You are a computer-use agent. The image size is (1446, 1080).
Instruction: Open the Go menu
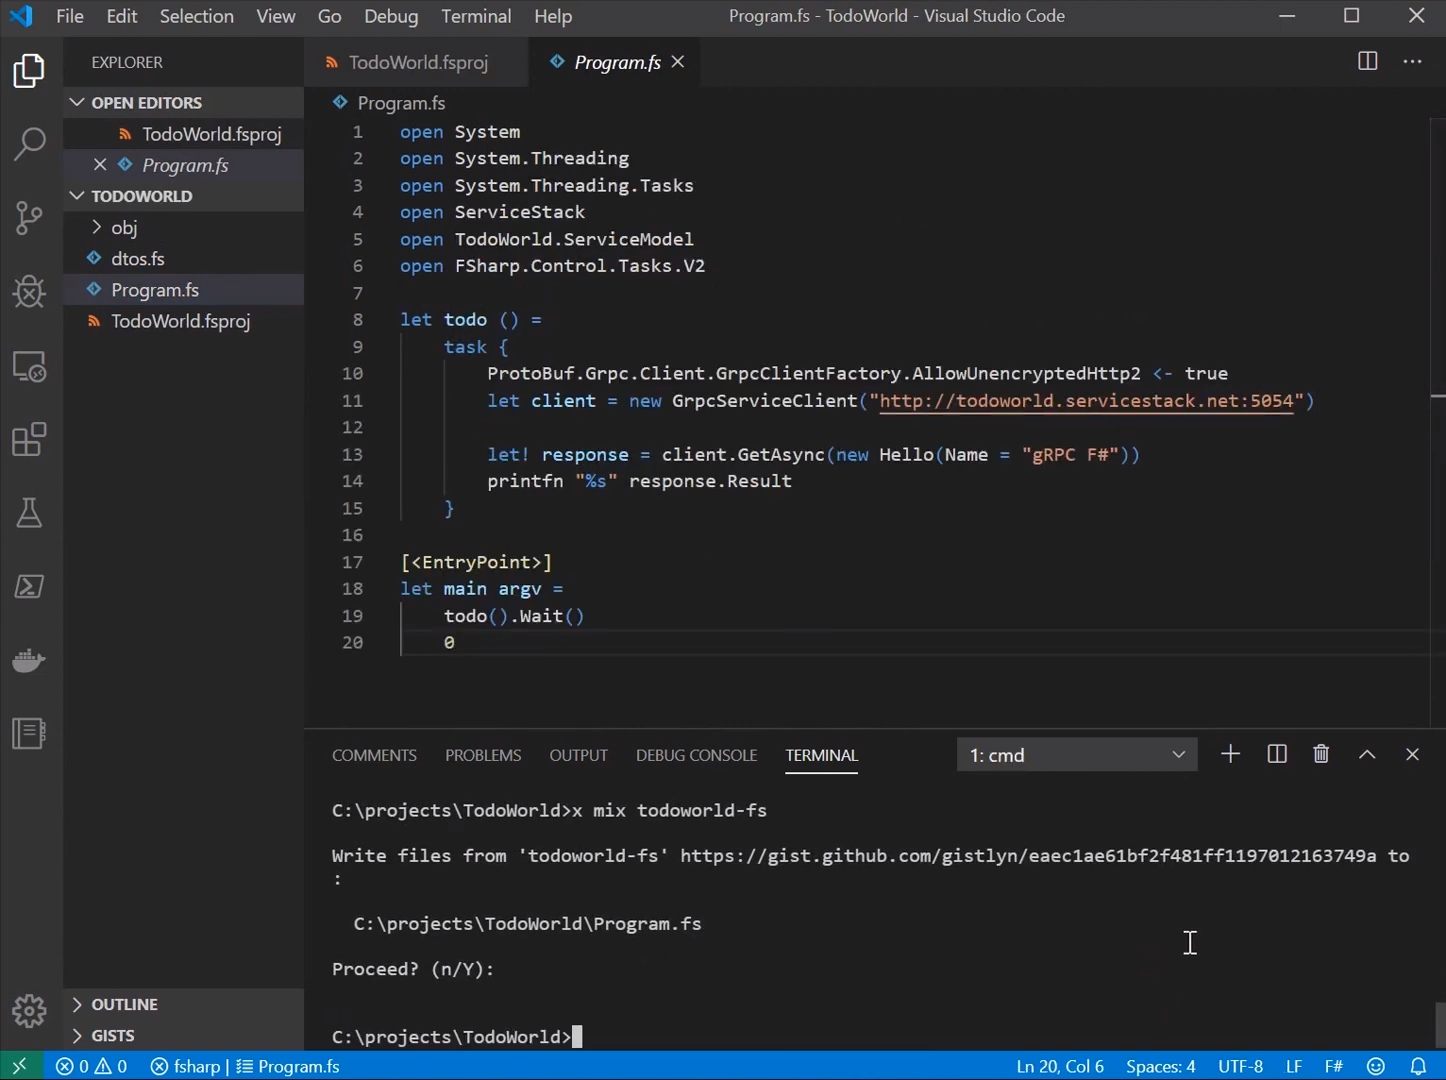[x=330, y=16]
